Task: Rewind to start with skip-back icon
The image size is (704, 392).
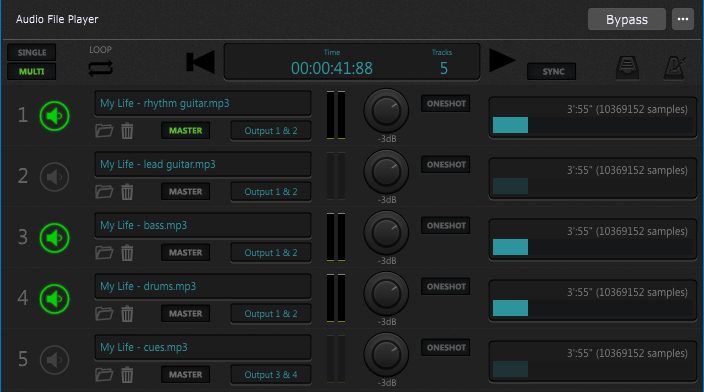Action: (x=200, y=62)
